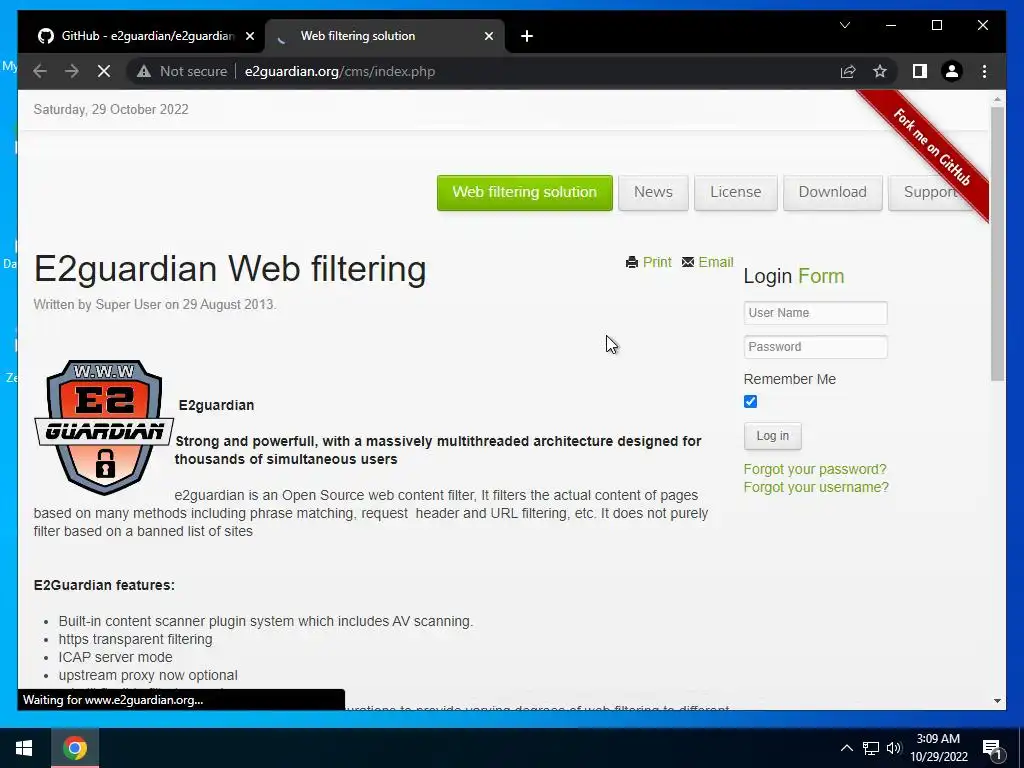Click the Login Form heading
Screen dimensions: 1024x768
coord(794,276)
